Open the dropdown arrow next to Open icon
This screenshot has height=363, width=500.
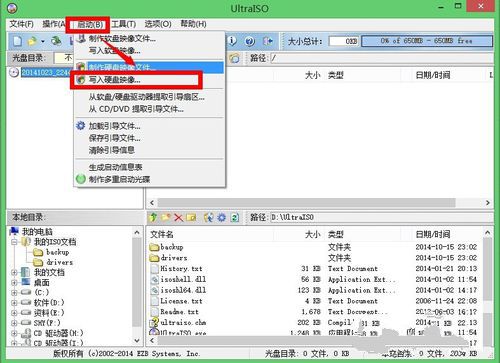[43, 41]
